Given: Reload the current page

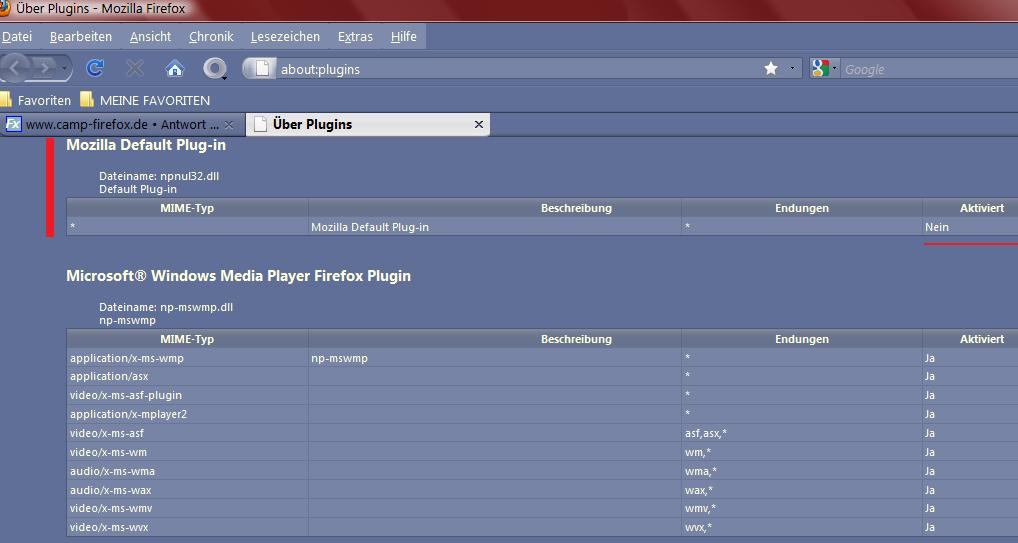Looking at the screenshot, I should coord(95,68).
